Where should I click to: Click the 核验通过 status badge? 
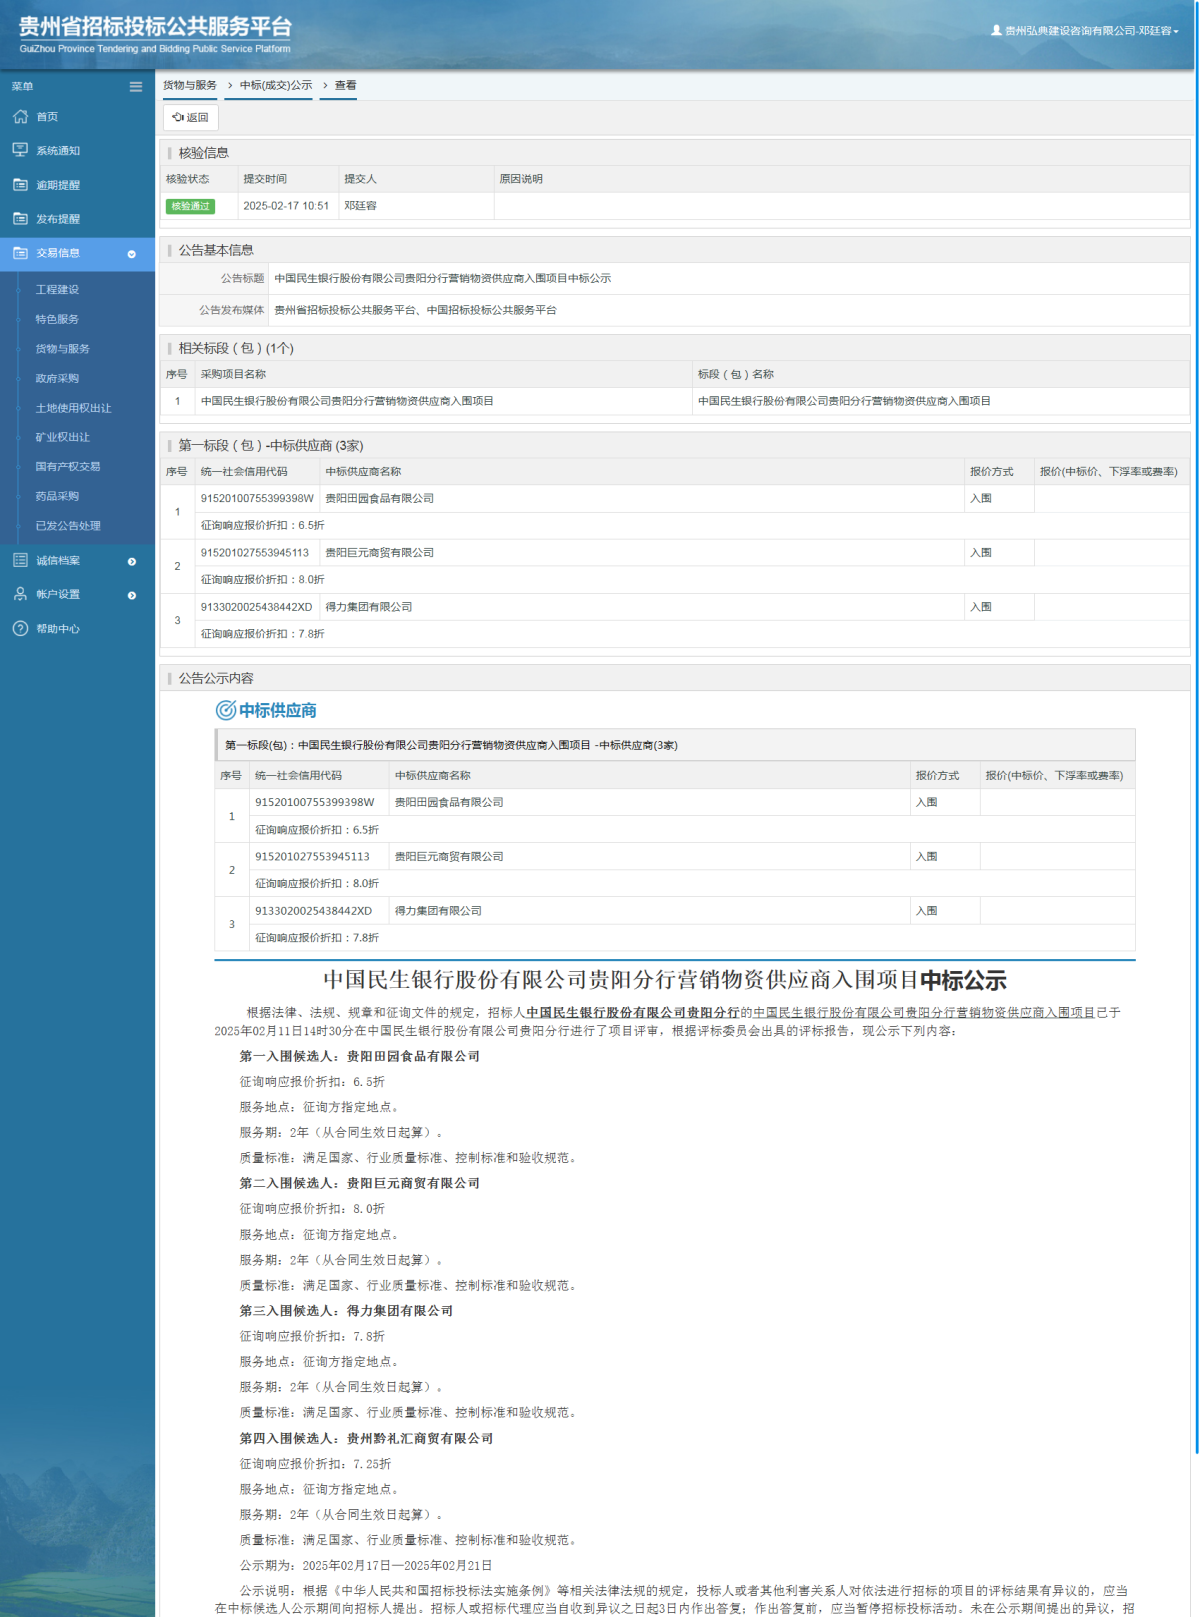(190, 206)
